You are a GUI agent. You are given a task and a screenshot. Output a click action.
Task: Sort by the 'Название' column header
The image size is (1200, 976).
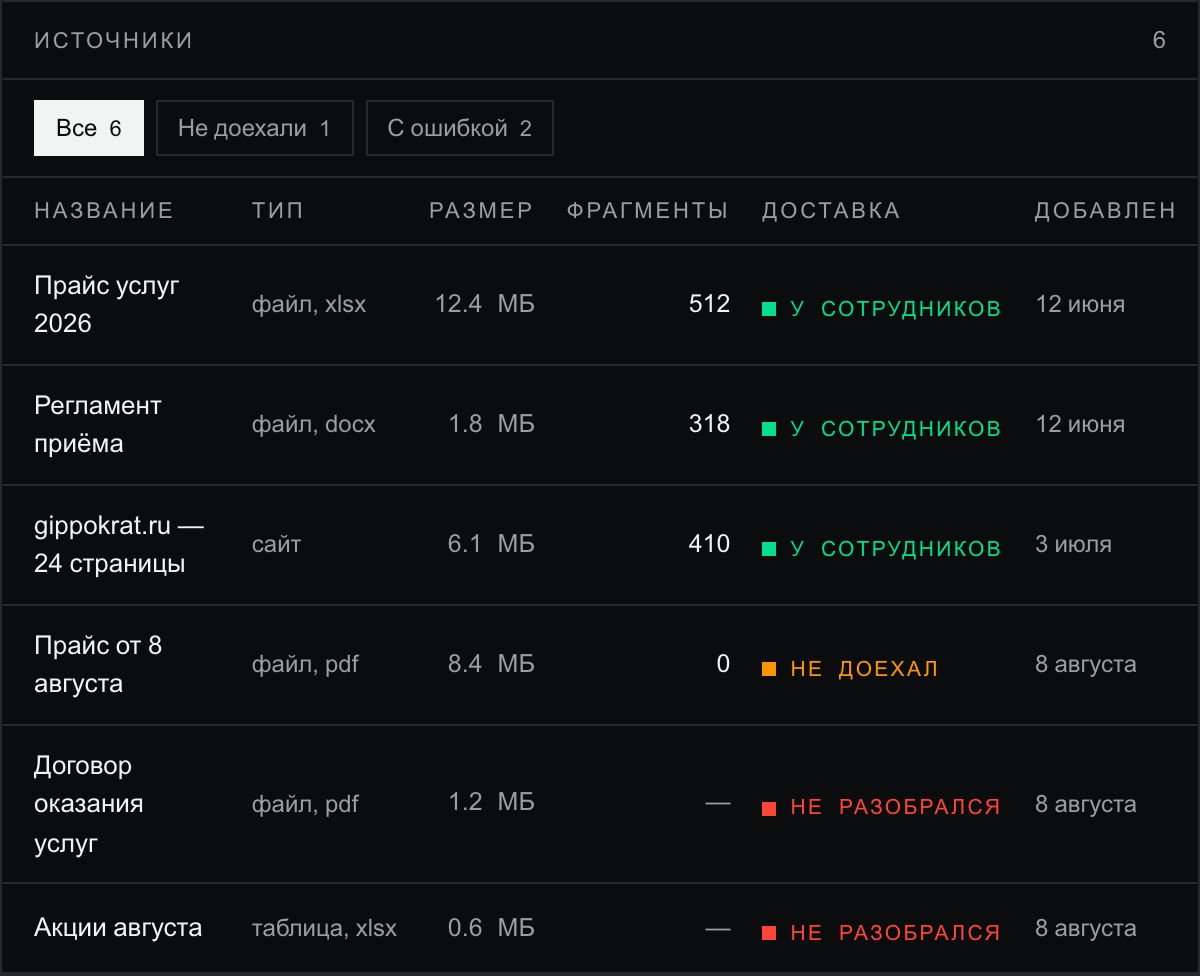coord(104,211)
